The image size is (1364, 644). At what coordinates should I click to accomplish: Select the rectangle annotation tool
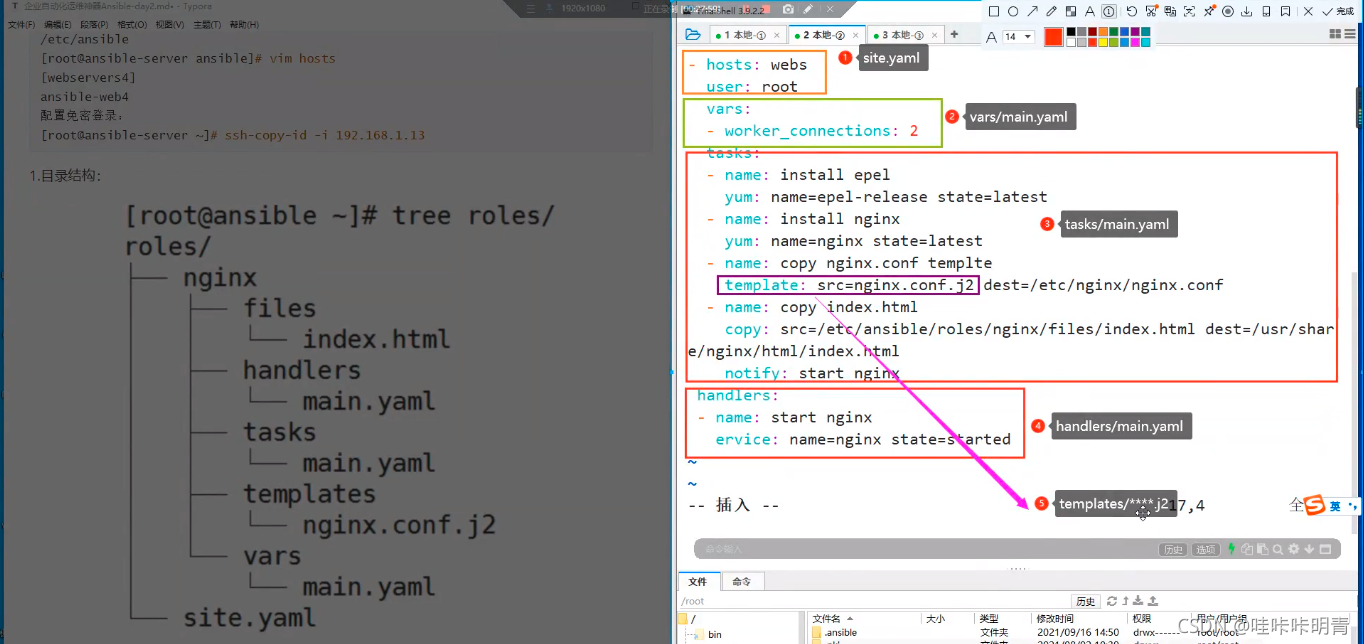coord(994,12)
